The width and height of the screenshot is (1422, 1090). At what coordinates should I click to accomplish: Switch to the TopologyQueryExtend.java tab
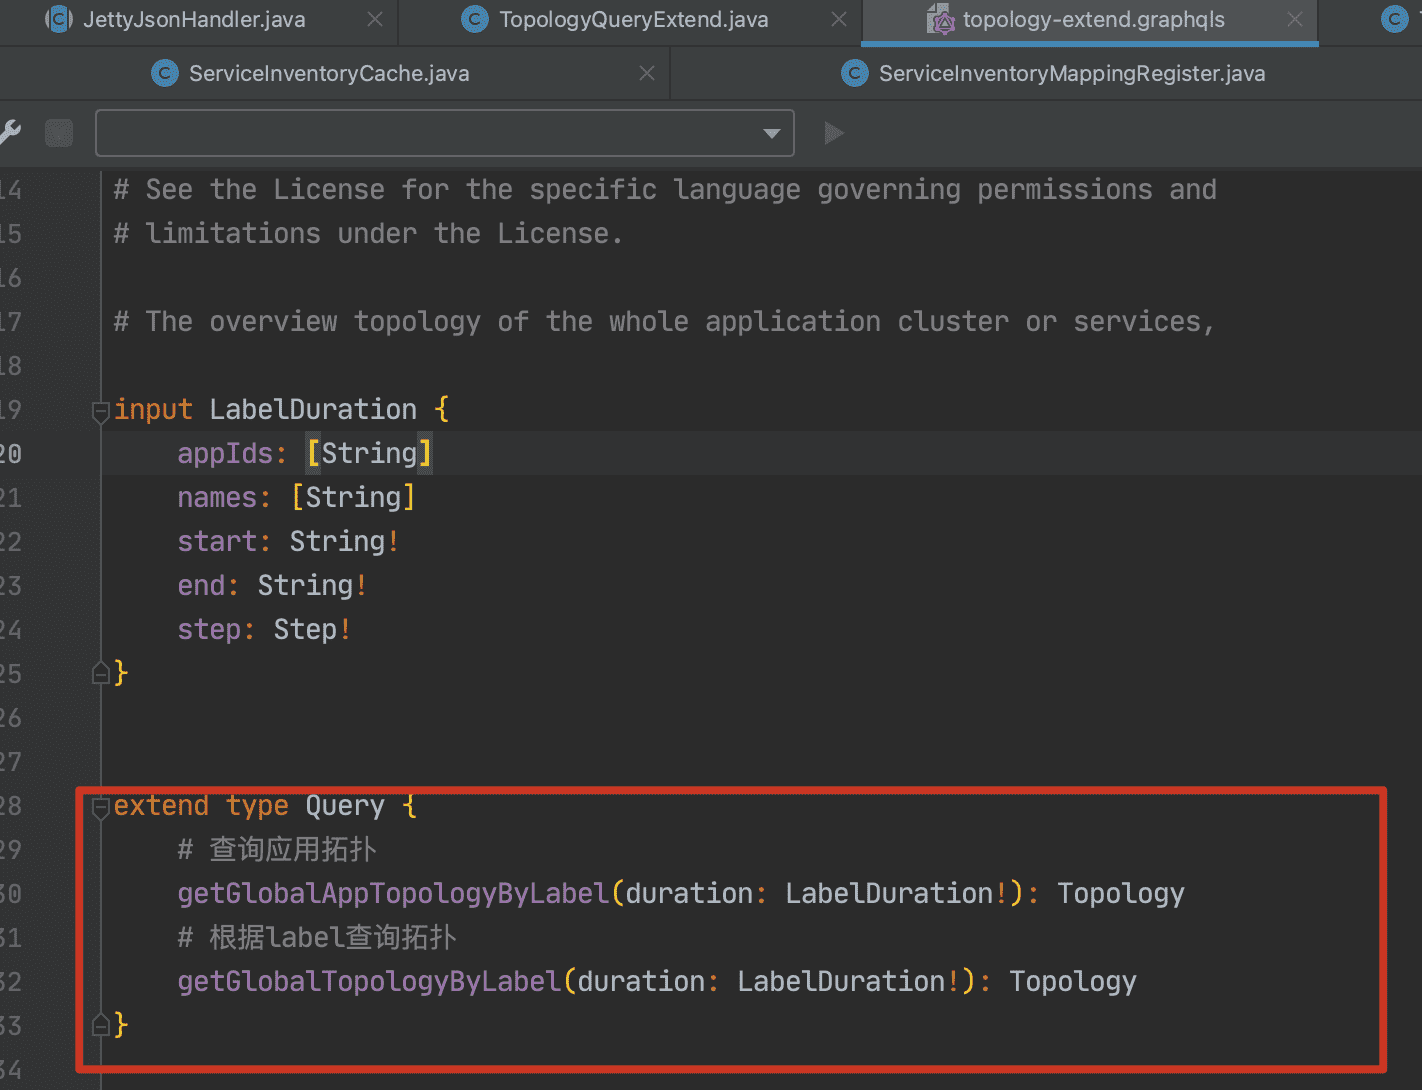coord(633,20)
